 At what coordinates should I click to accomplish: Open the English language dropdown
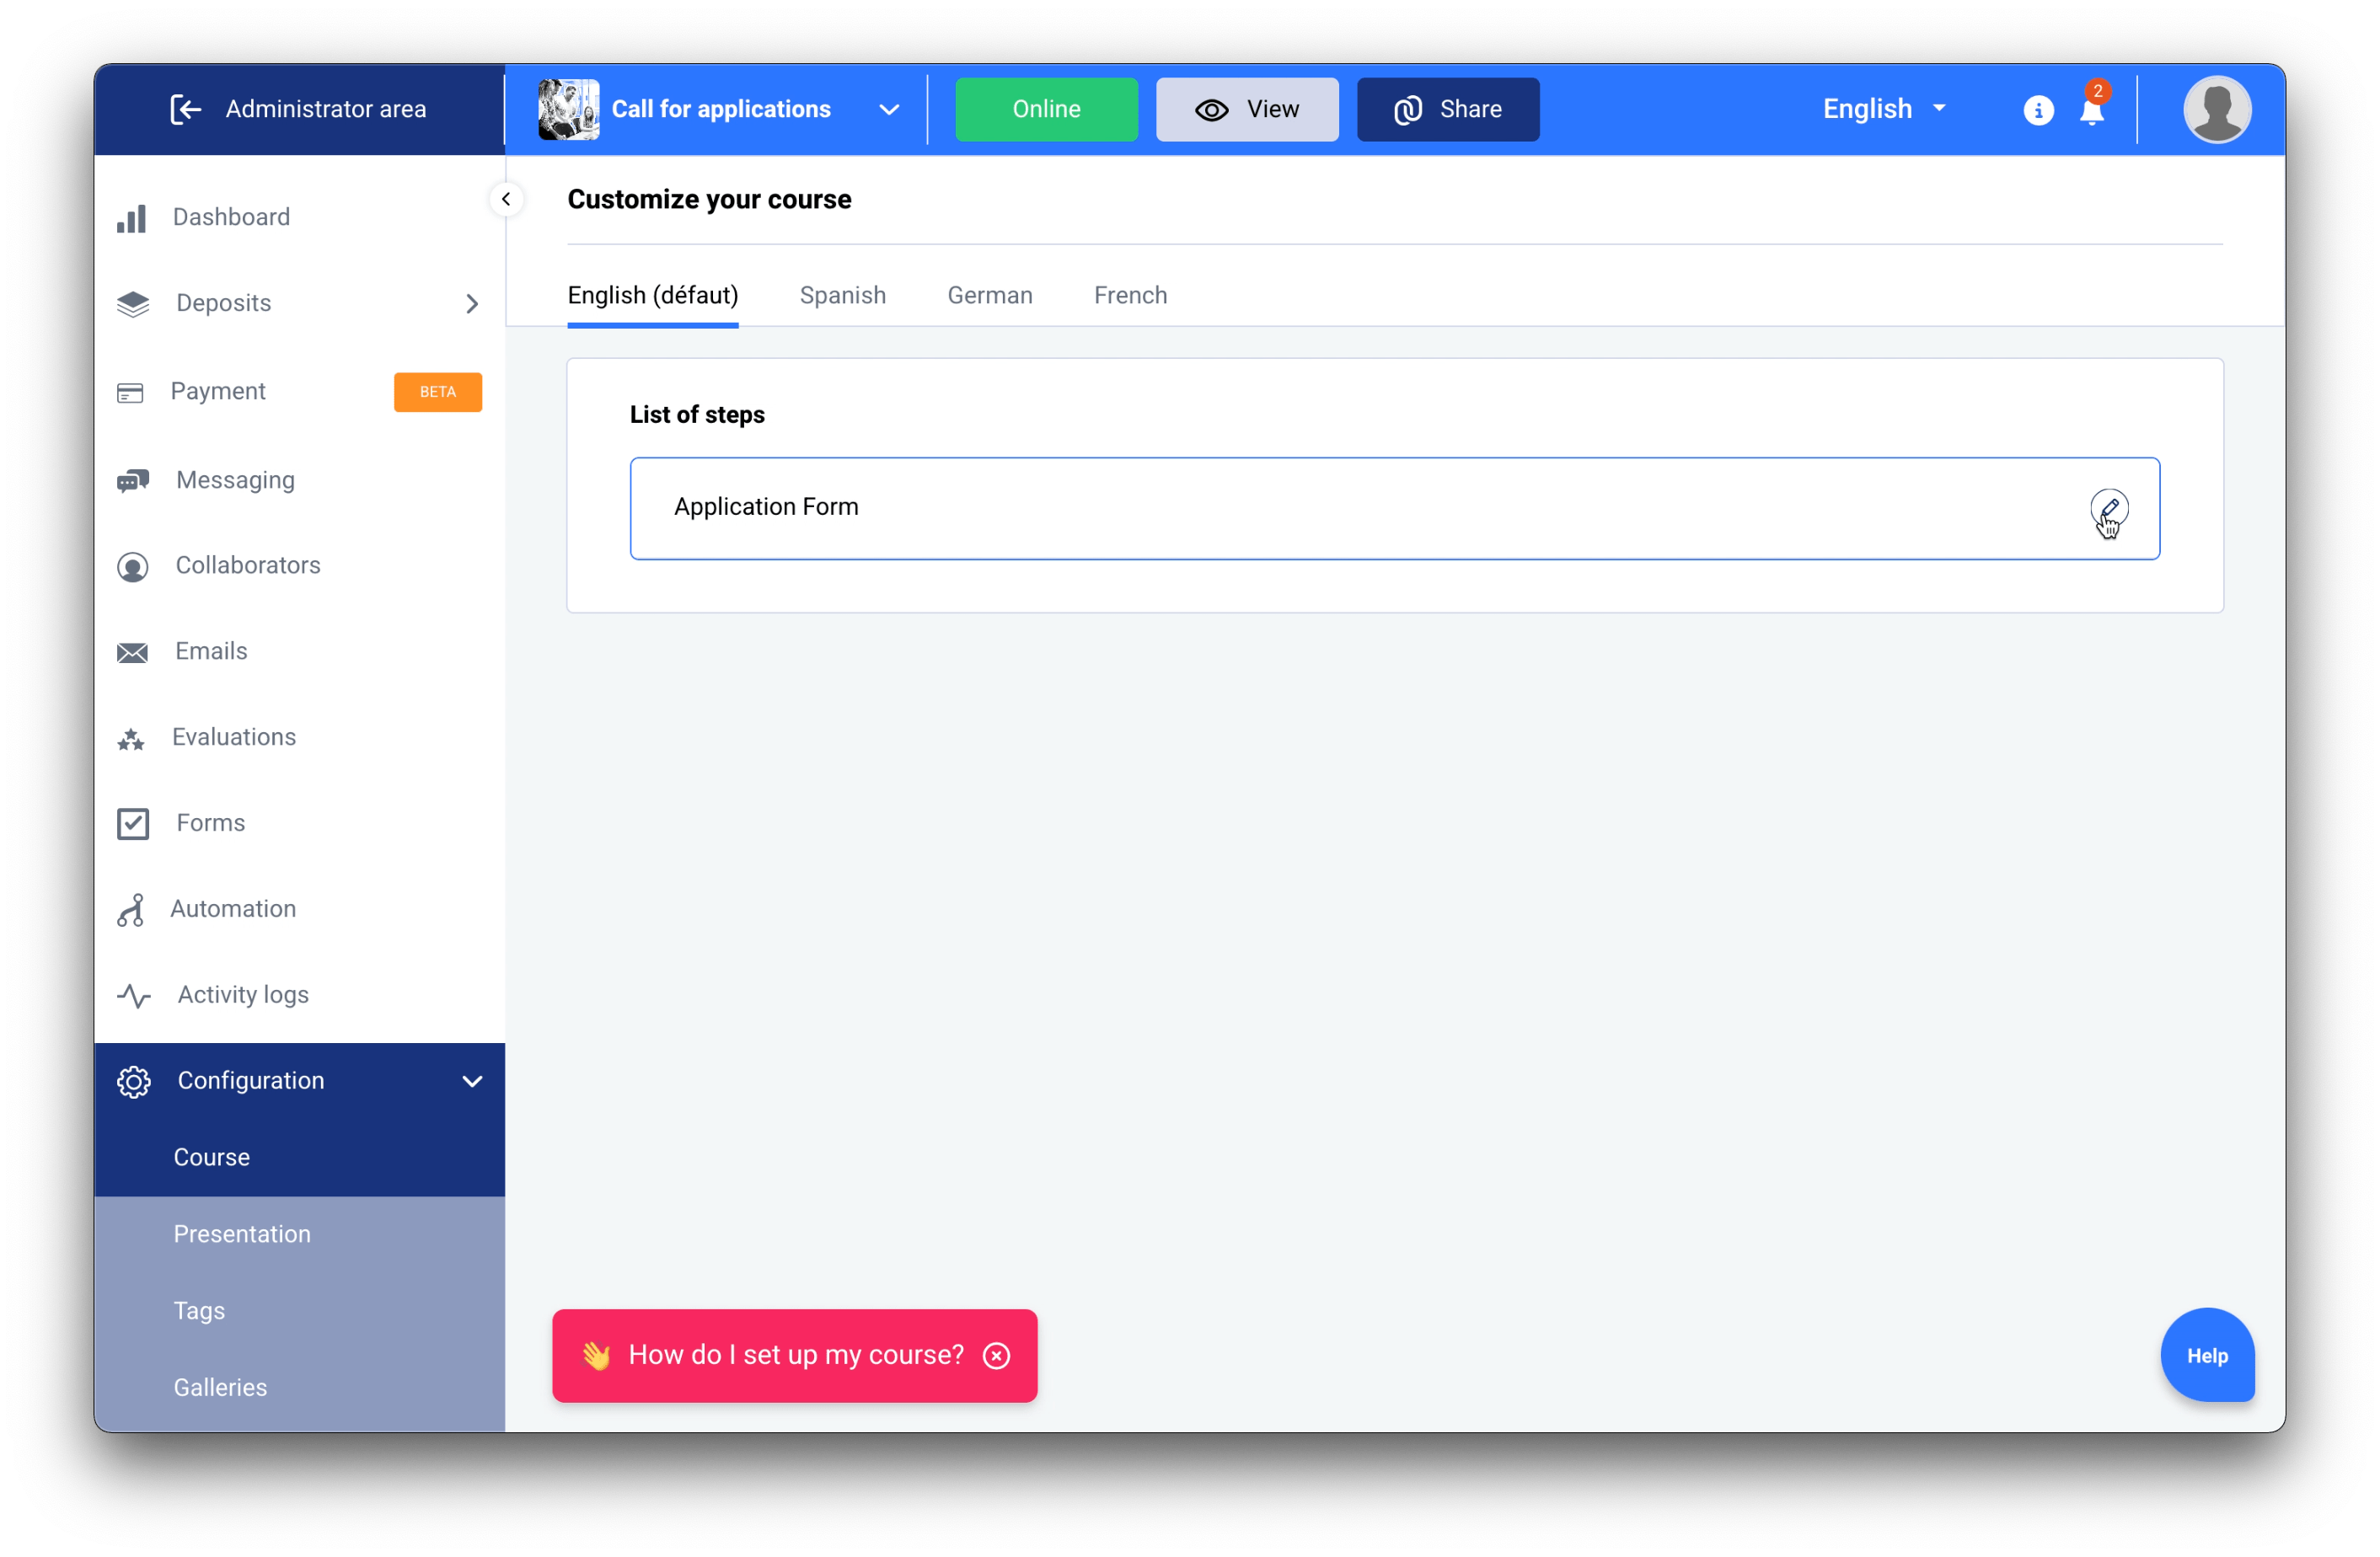pyautogui.click(x=1884, y=109)
